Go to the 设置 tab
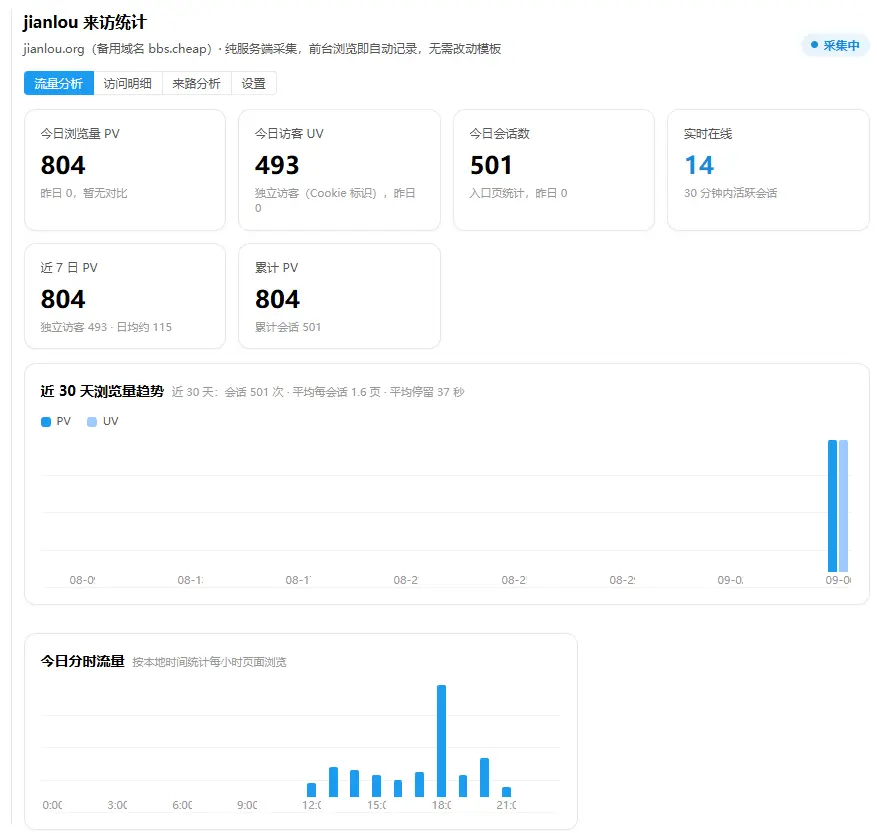Viewport: 877px width, 833px height. (253, 83)
